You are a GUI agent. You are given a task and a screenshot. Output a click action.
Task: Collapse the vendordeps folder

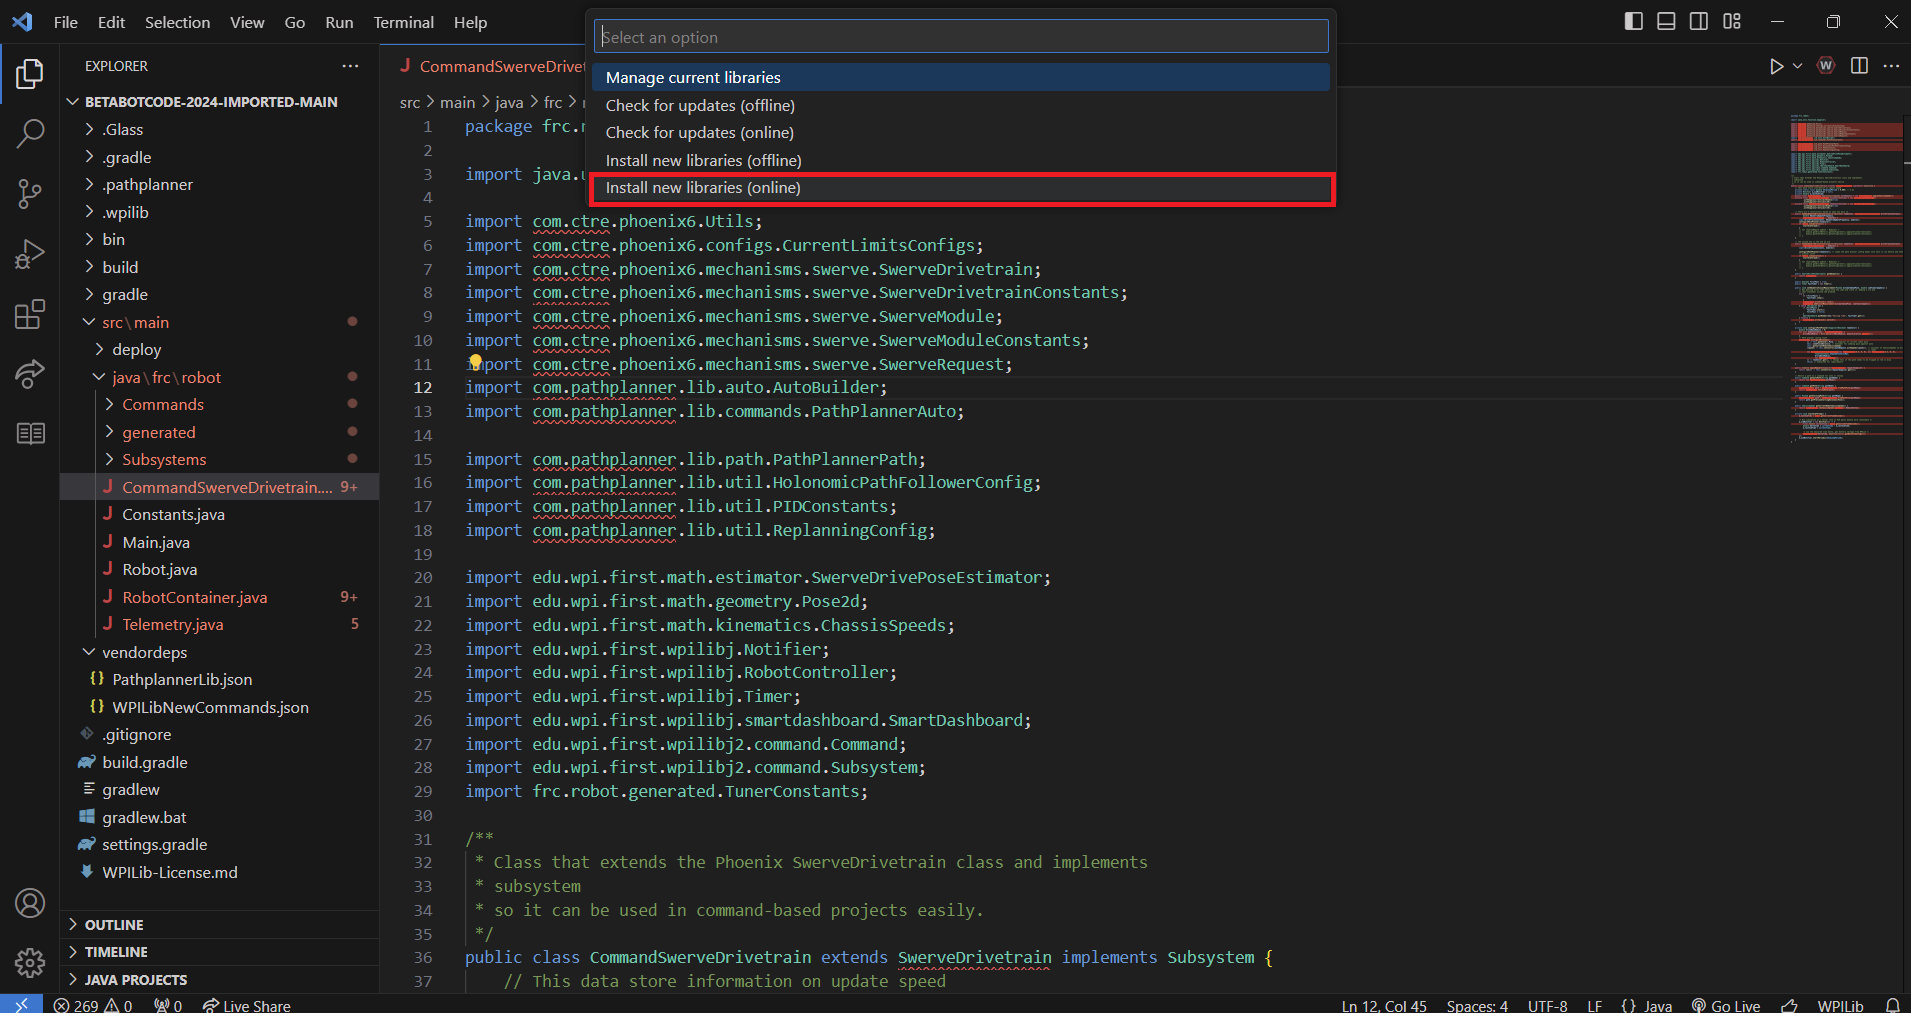point(144,652)
